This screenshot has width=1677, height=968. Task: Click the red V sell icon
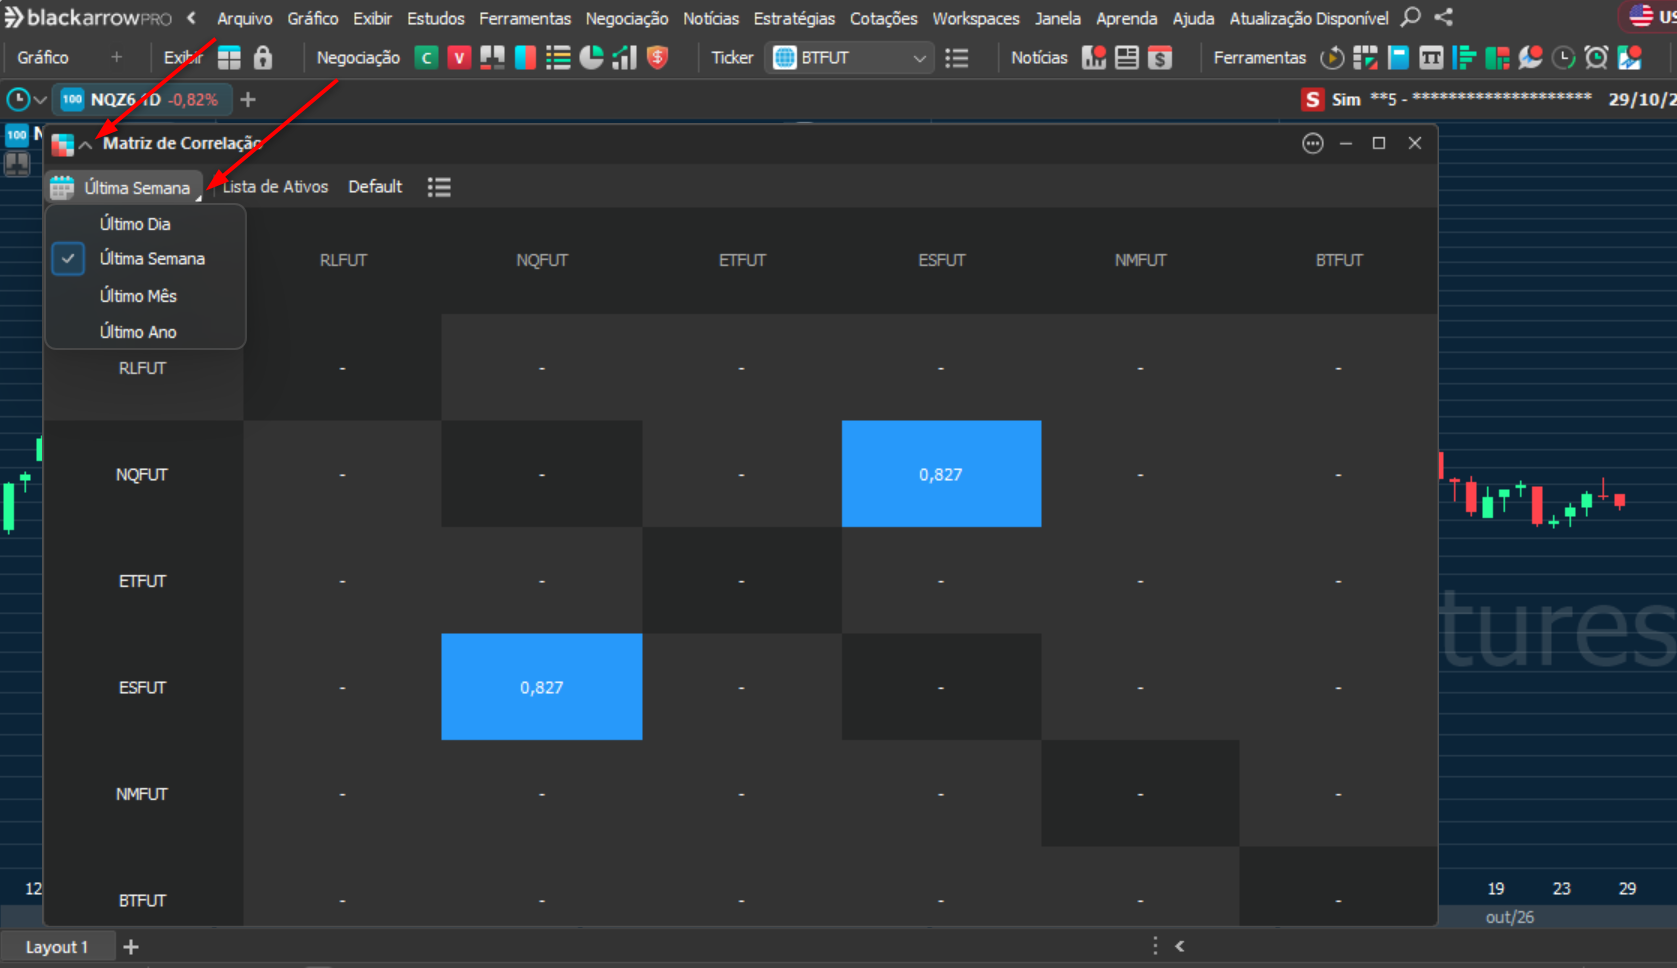(x=459, y=58)
